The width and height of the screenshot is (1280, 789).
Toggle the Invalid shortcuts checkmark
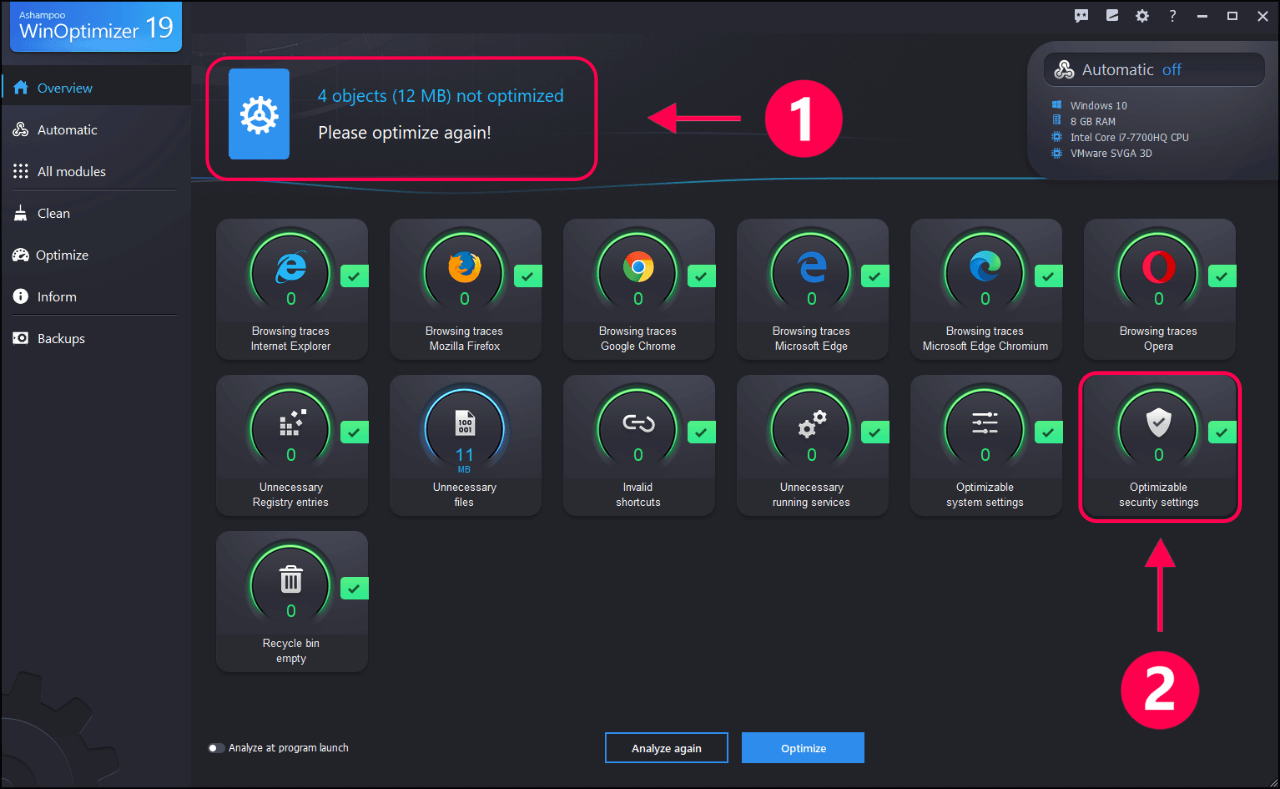click(702, 432)
